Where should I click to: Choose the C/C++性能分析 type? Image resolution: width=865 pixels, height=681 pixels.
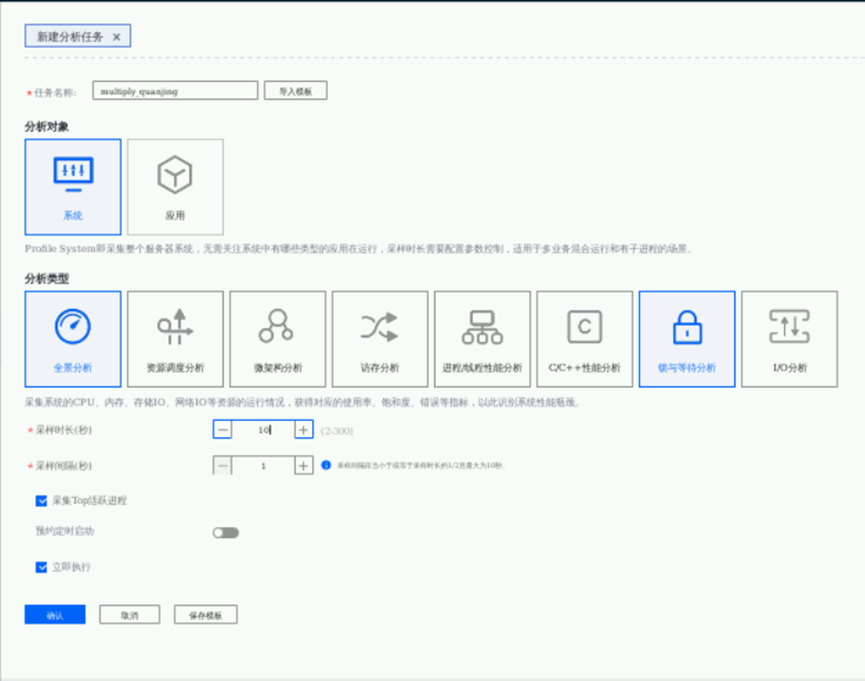585,339
